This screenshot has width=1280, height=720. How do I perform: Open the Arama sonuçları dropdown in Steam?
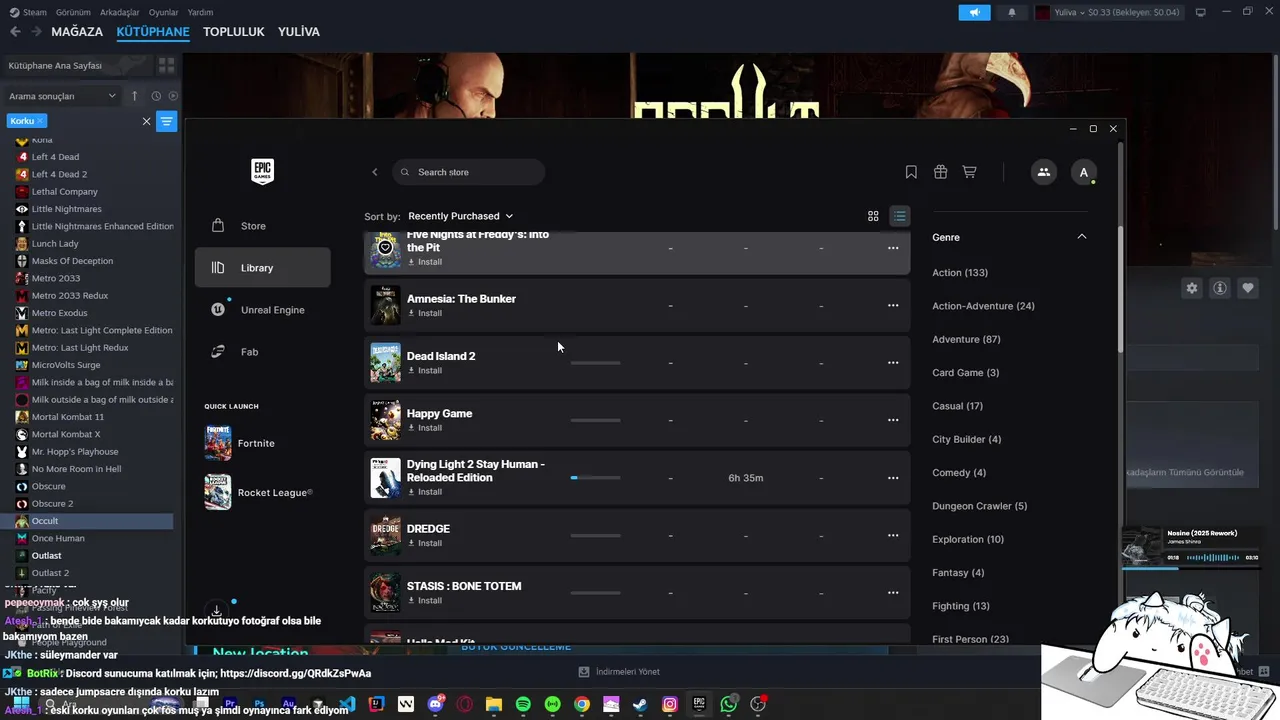pos(63,96)
